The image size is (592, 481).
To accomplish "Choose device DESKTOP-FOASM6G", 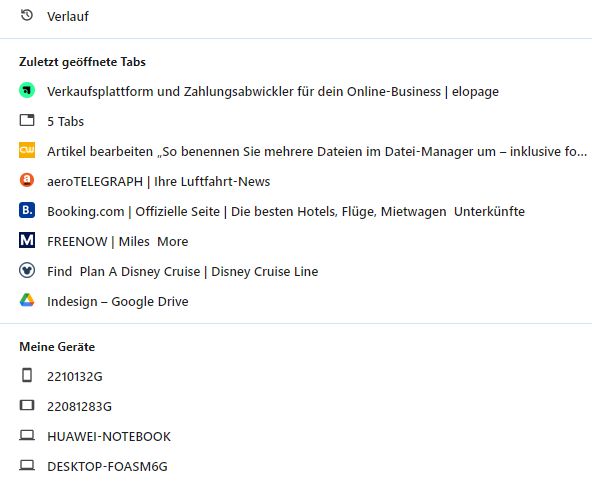I will pos(107,467).
